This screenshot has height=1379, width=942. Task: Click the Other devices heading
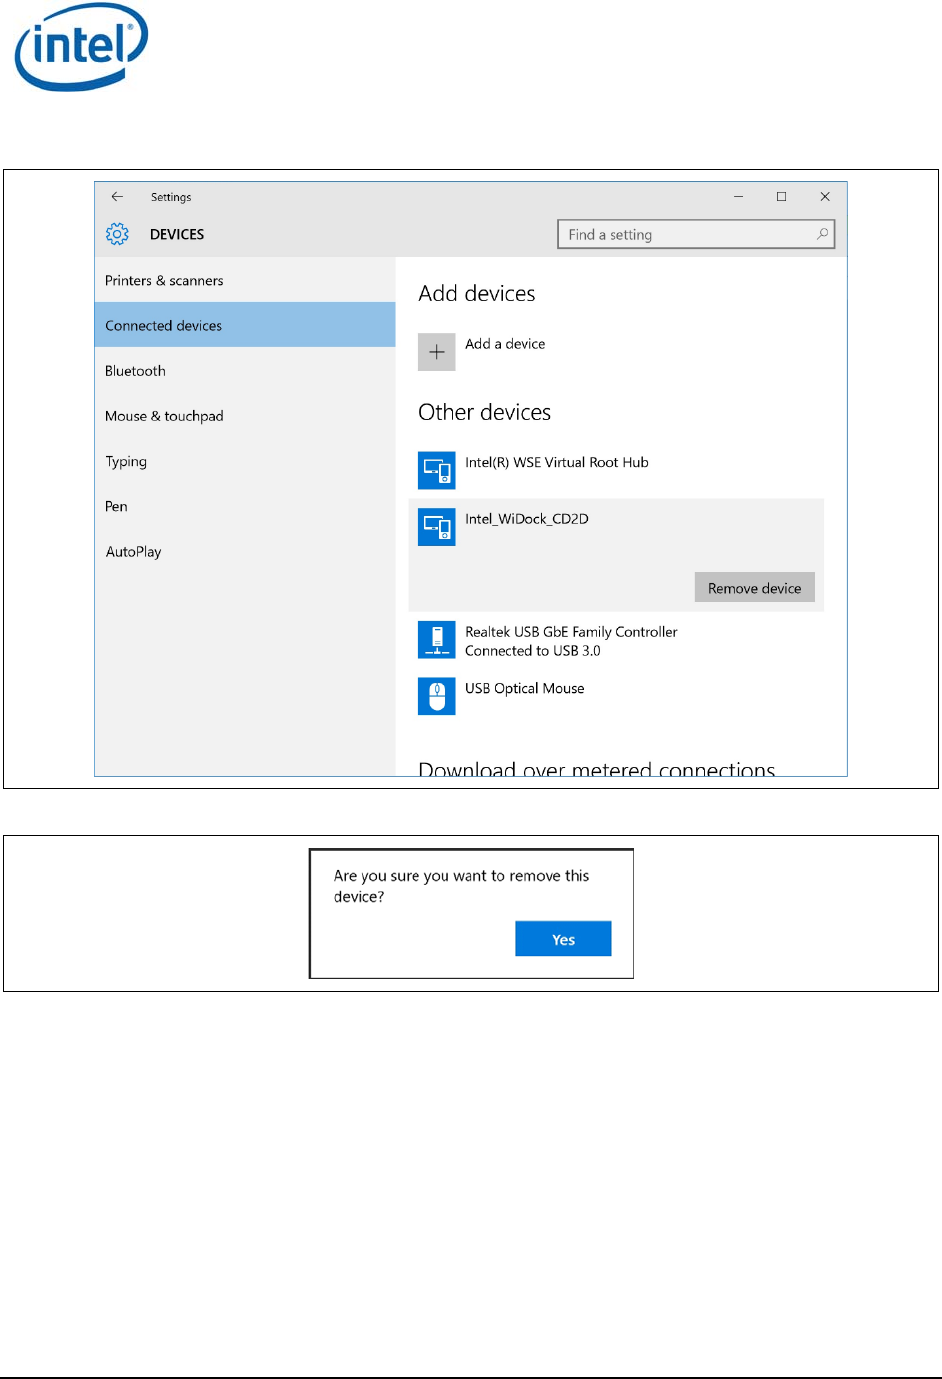pyautogui.click(x=485, y=412)
